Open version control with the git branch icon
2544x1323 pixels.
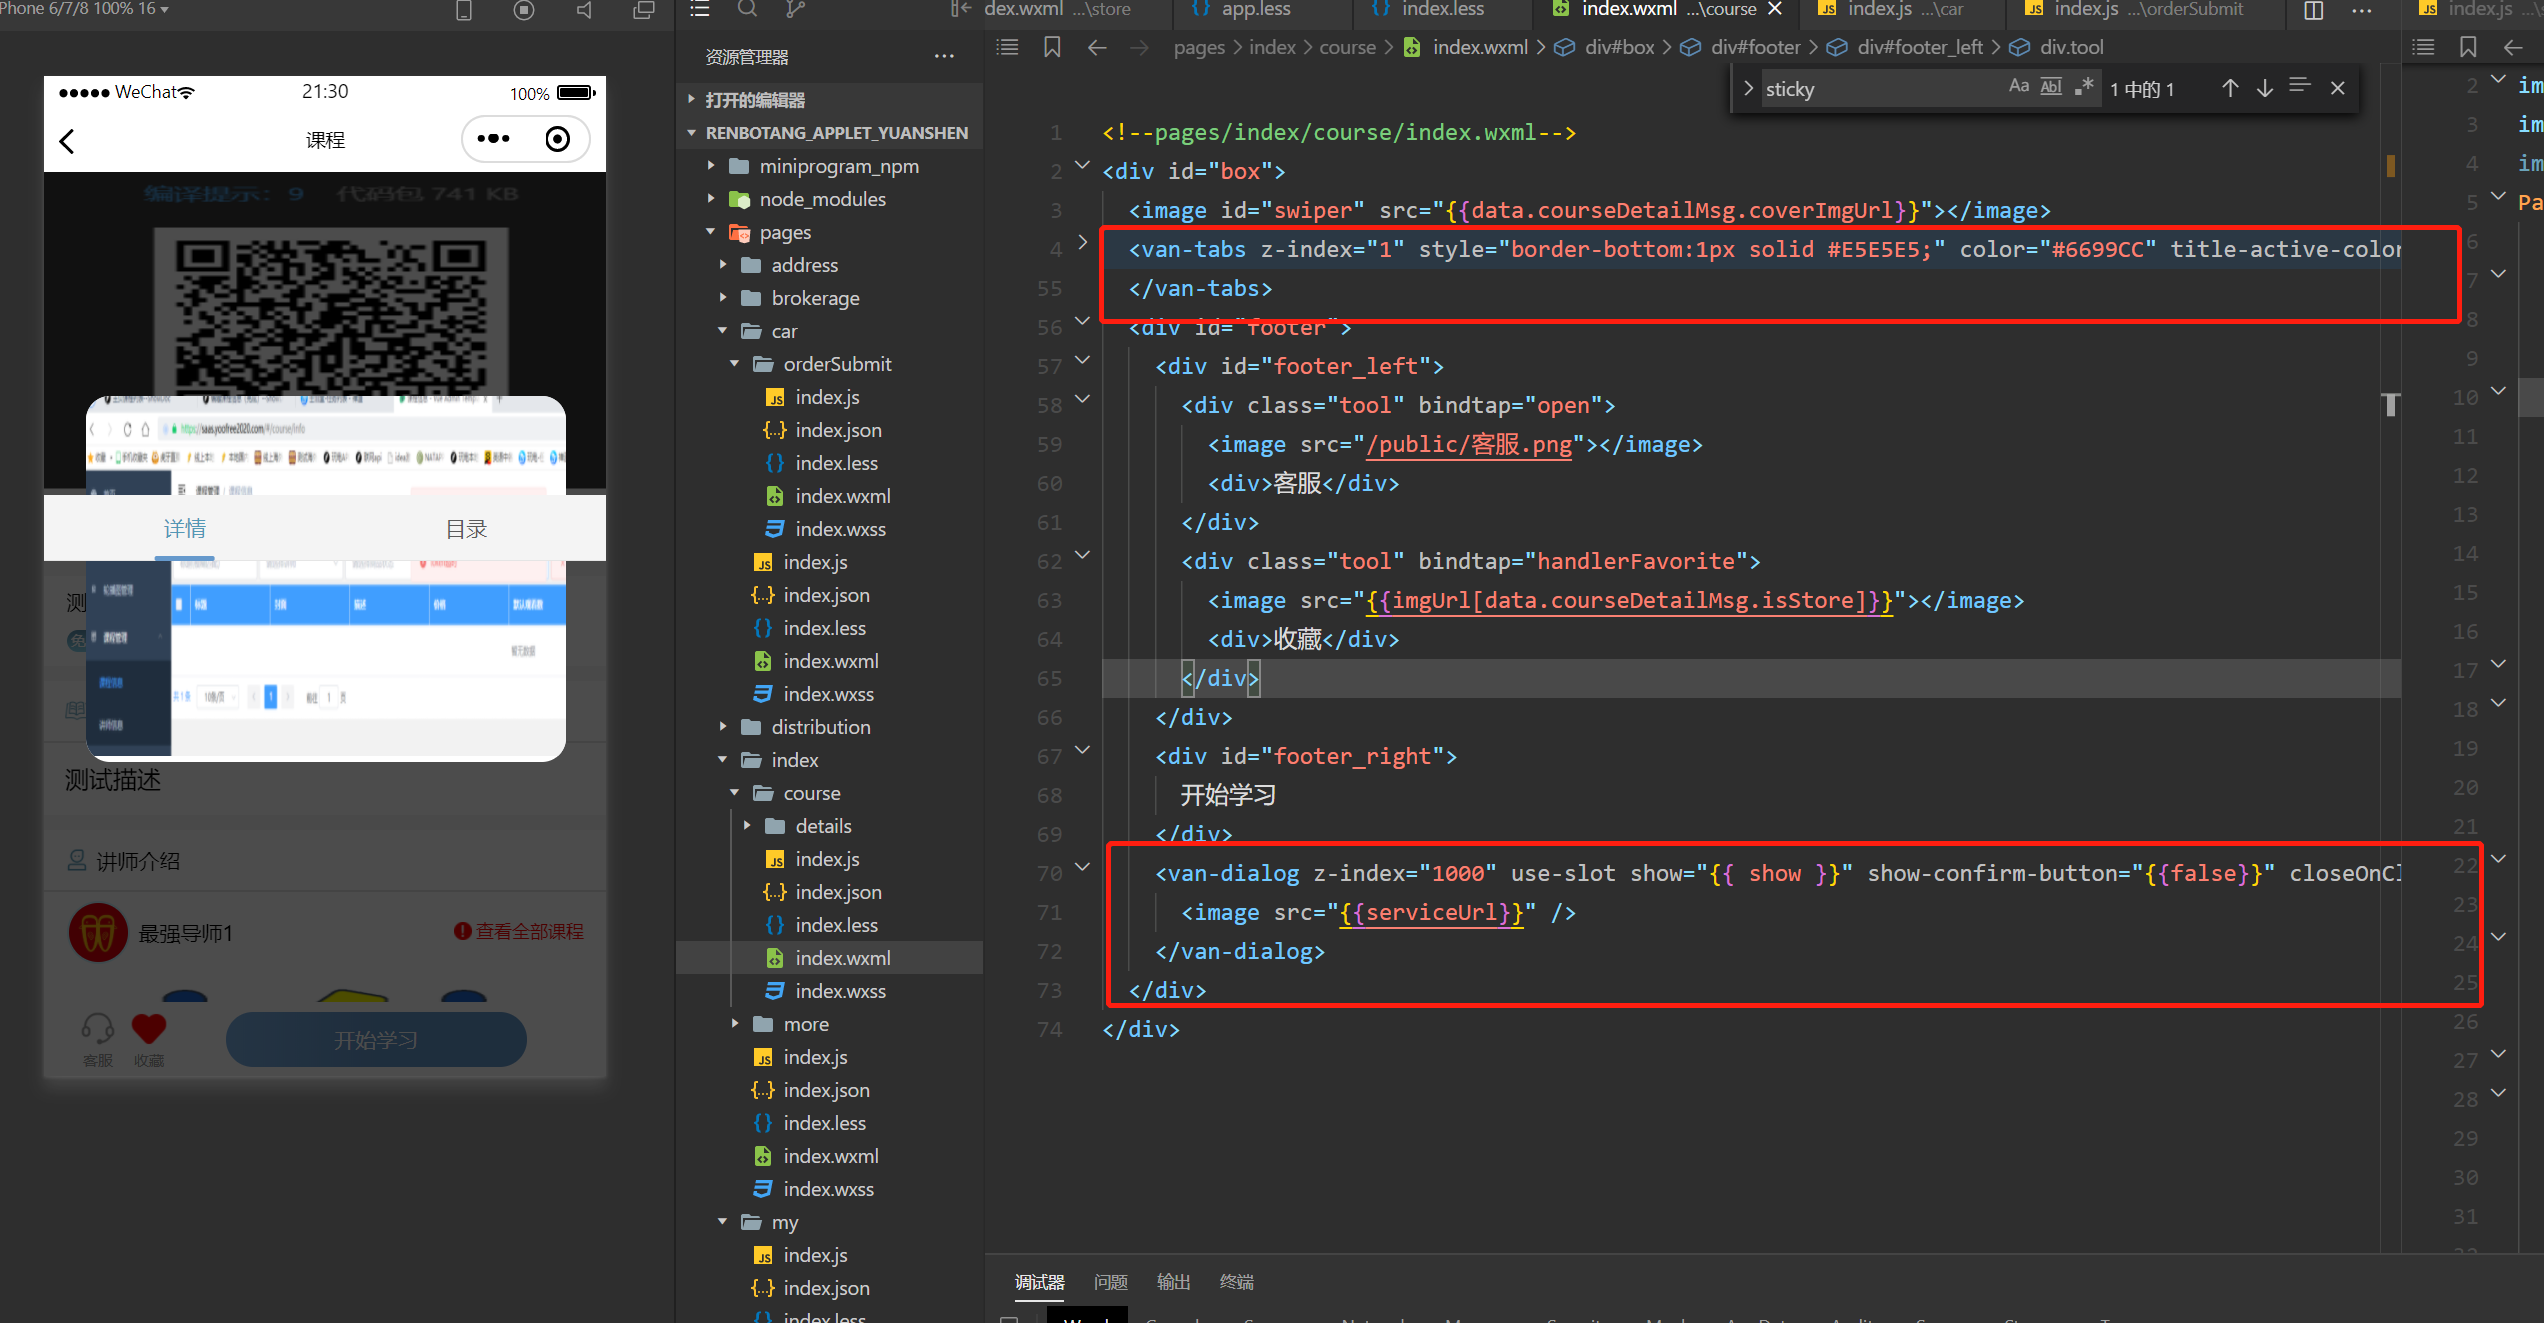click(795, 9)
